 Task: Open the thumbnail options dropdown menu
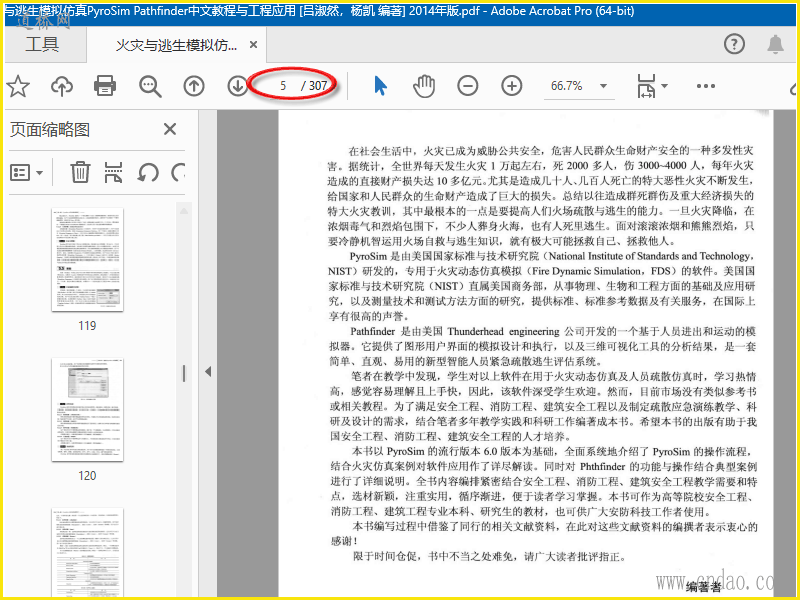pyautogui.click(x=27, y=173)
